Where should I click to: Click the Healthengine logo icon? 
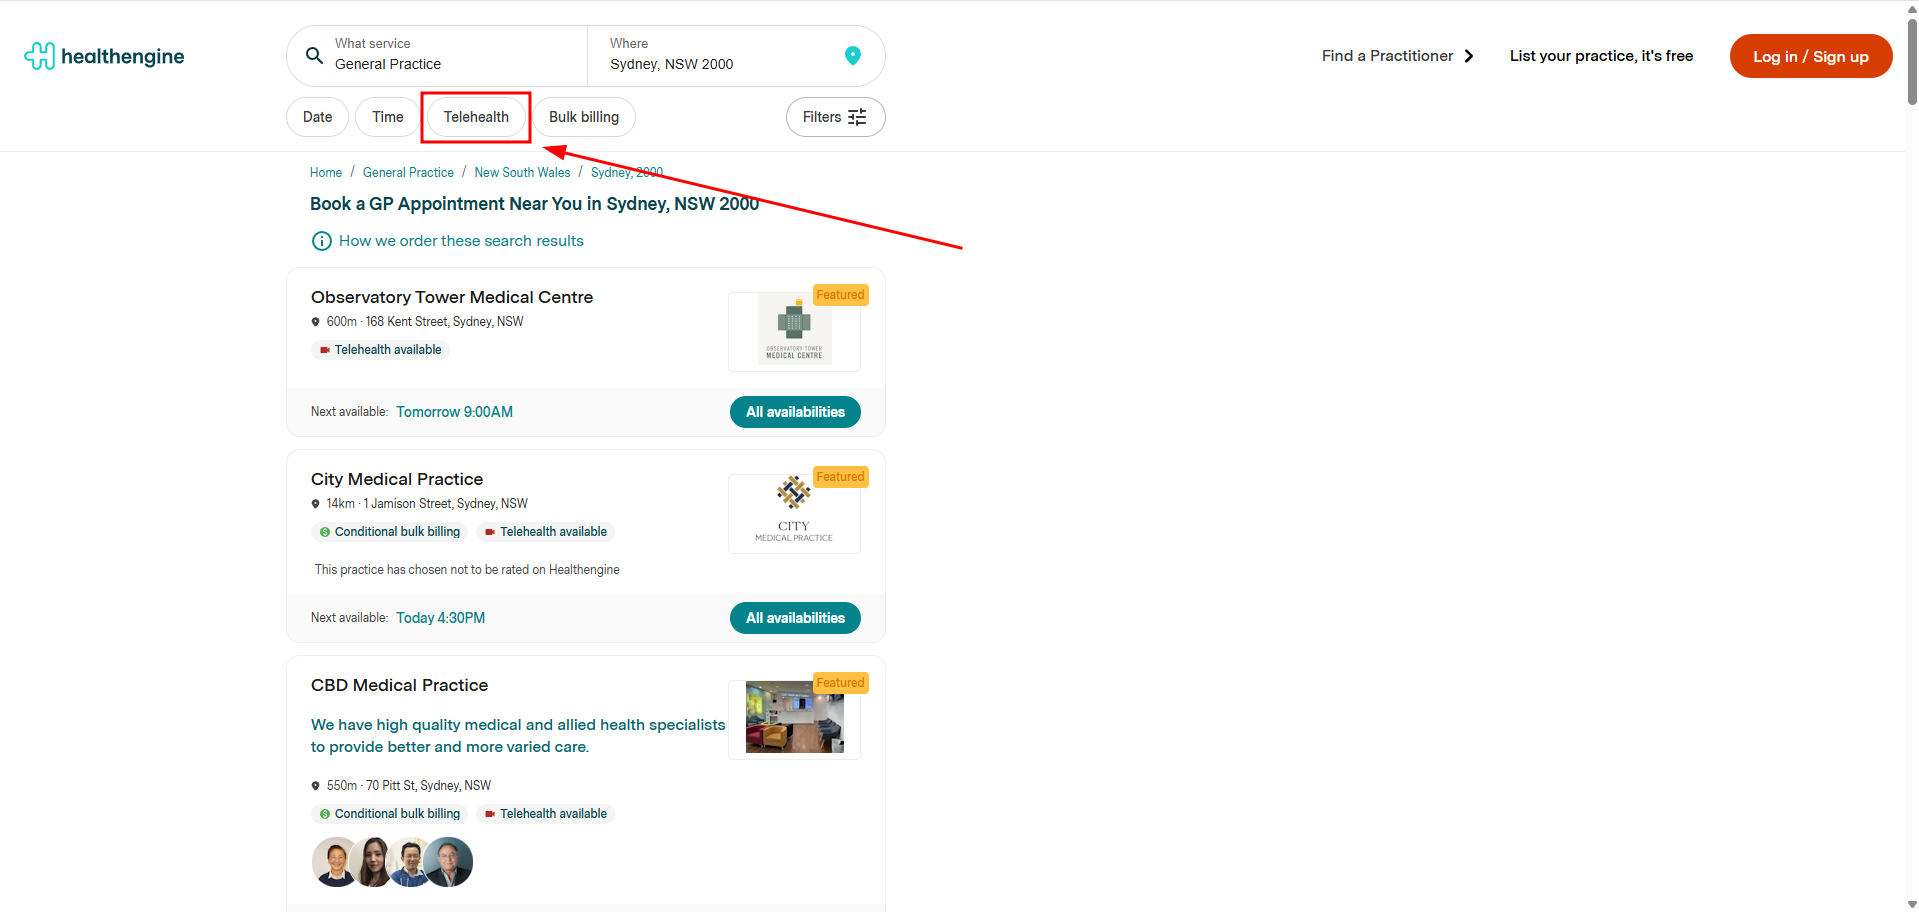tap(40, 56)
